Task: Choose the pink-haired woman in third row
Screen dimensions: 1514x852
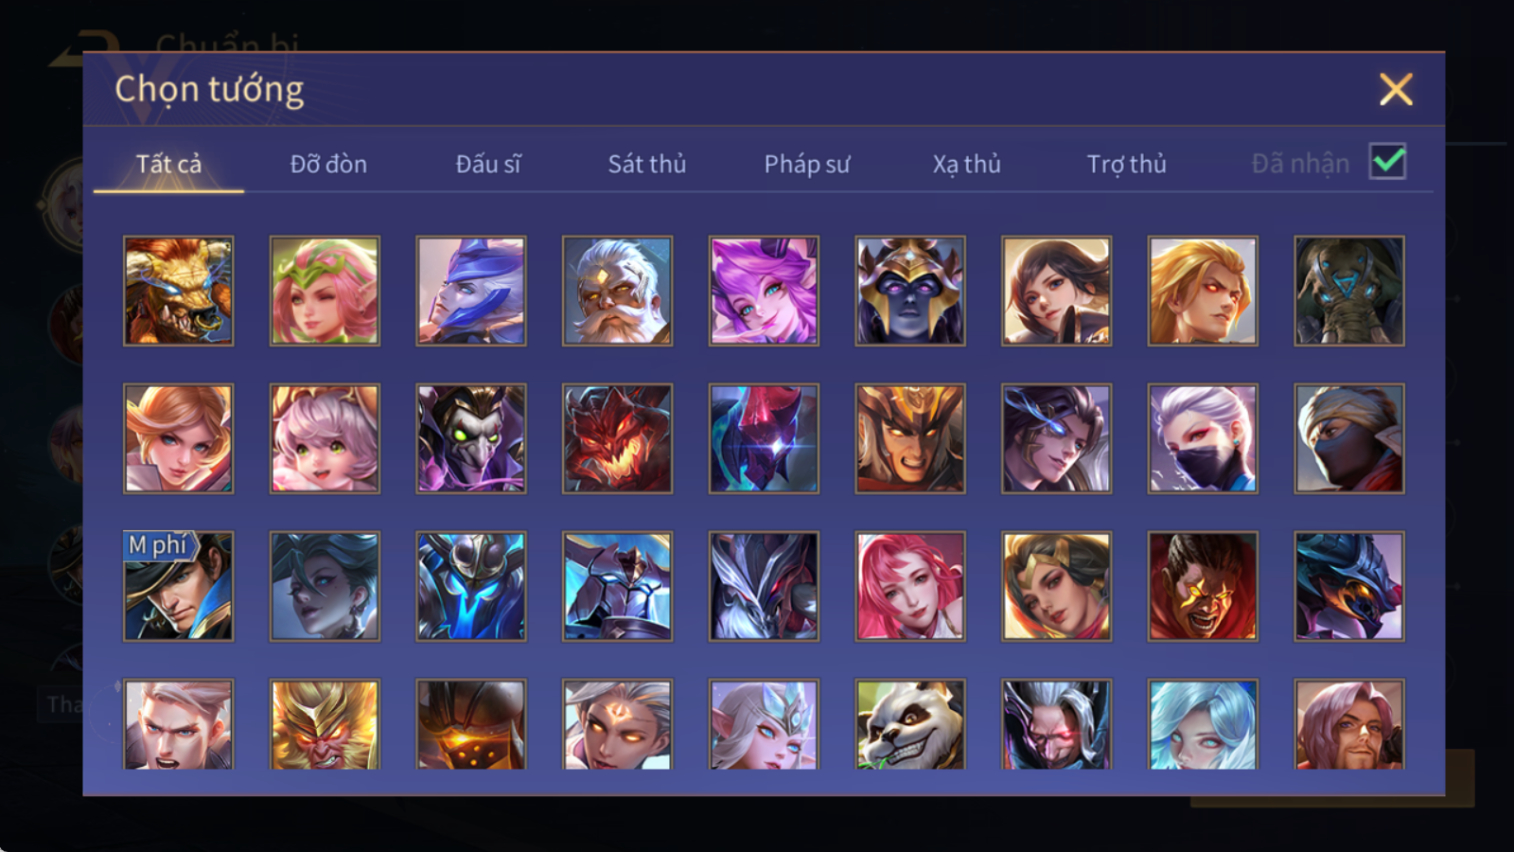Action: (910, 586)
